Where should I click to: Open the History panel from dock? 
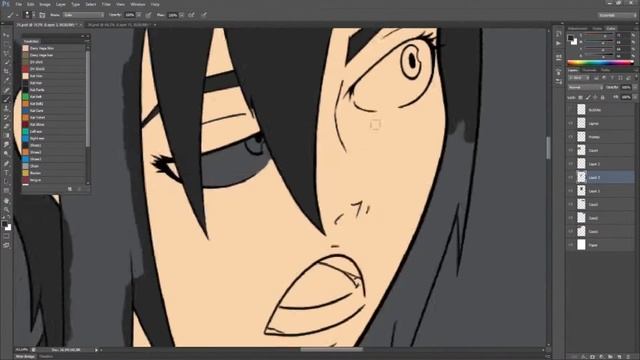558,34
